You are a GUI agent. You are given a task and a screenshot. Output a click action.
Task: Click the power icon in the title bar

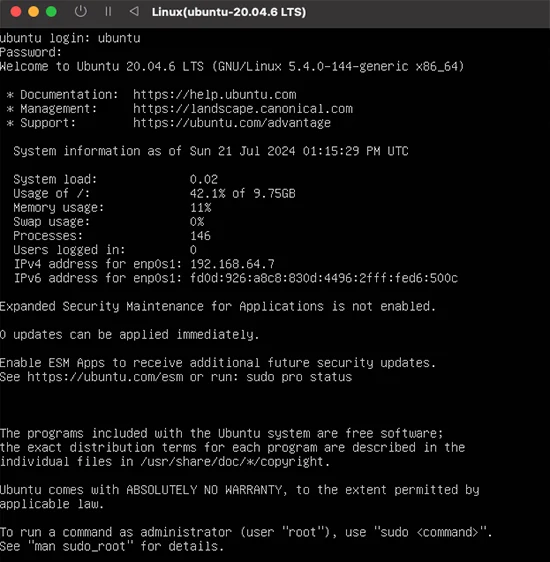pos(81,11)
